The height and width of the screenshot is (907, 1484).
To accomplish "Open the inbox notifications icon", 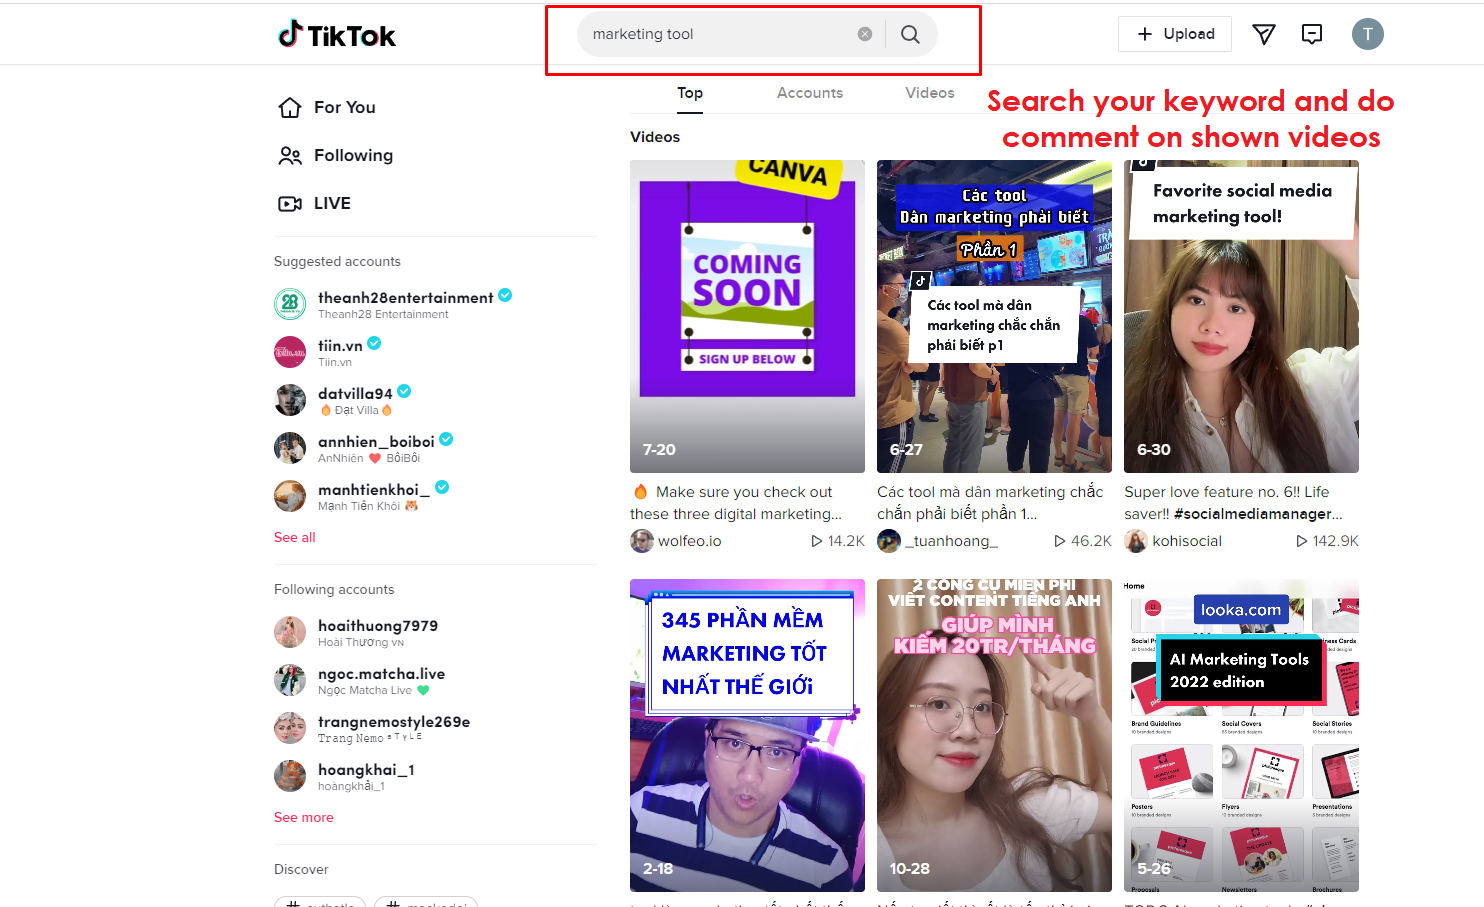I will [1312, 34].
